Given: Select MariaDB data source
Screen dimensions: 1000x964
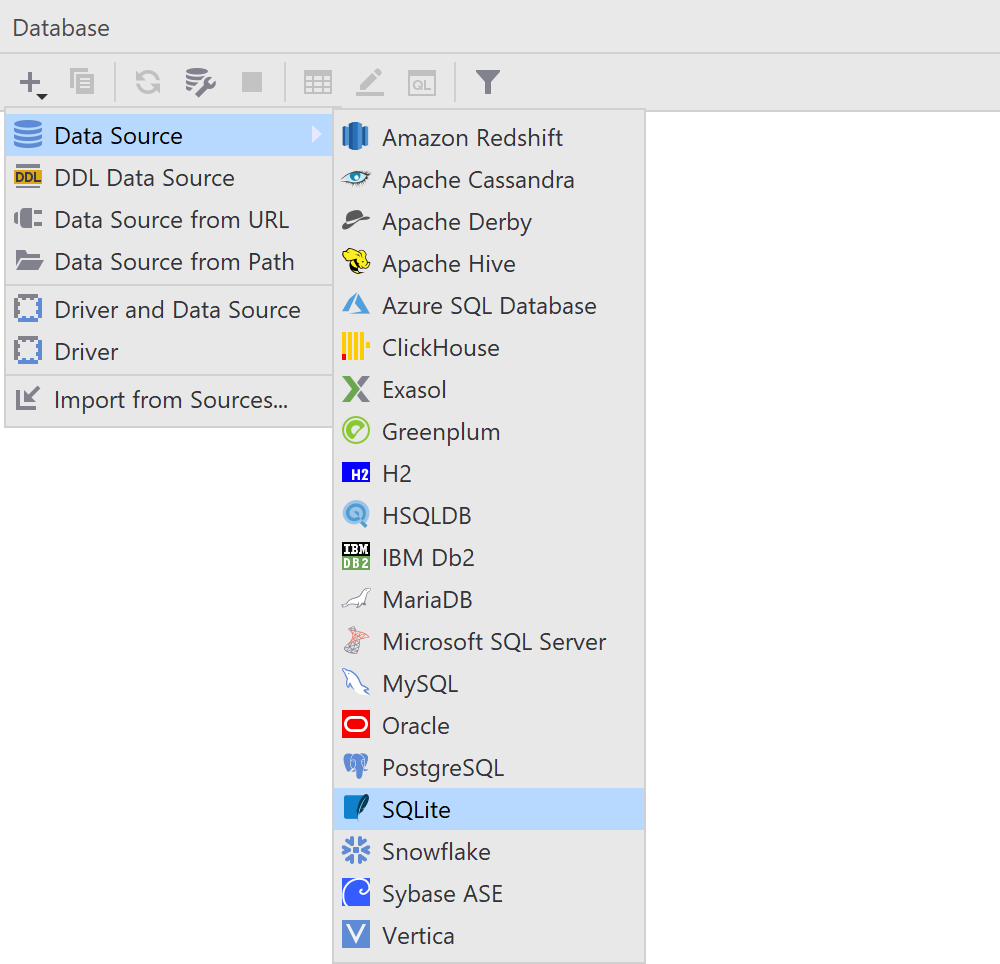Looking at the screenshot, I should click(x=489, y=599).
